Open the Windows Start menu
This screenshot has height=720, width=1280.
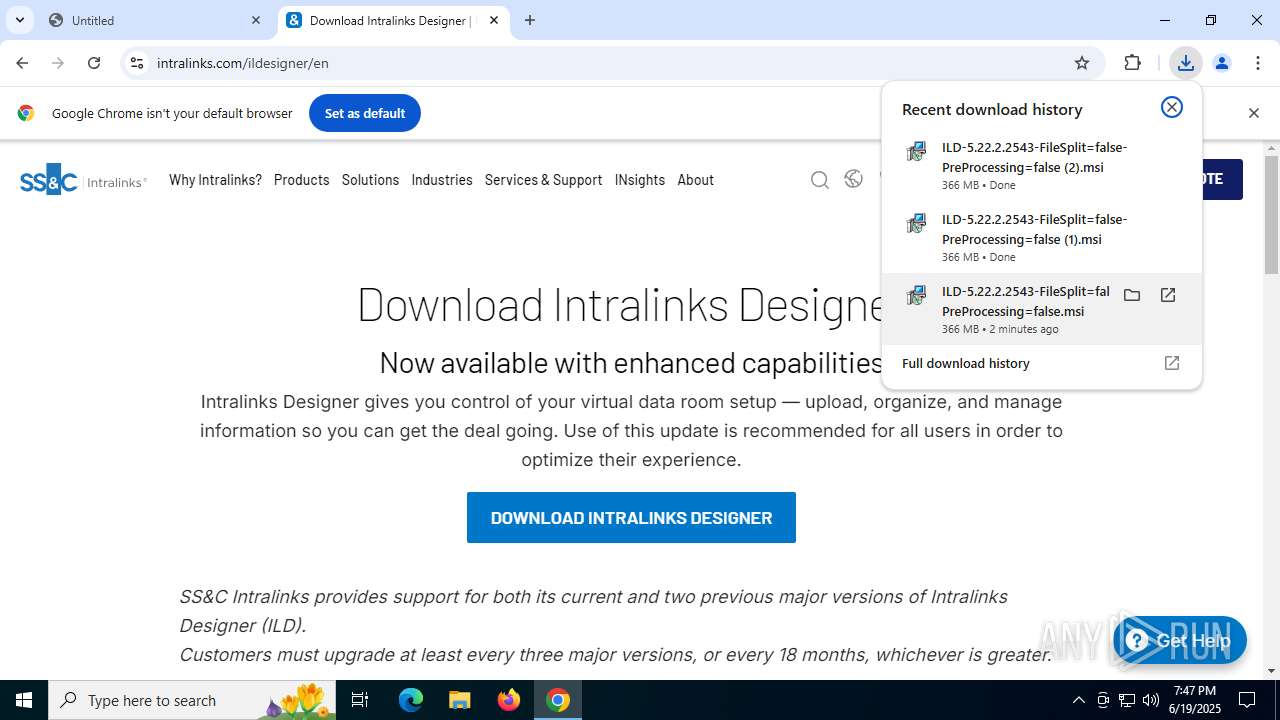click(x=24, y=700)
